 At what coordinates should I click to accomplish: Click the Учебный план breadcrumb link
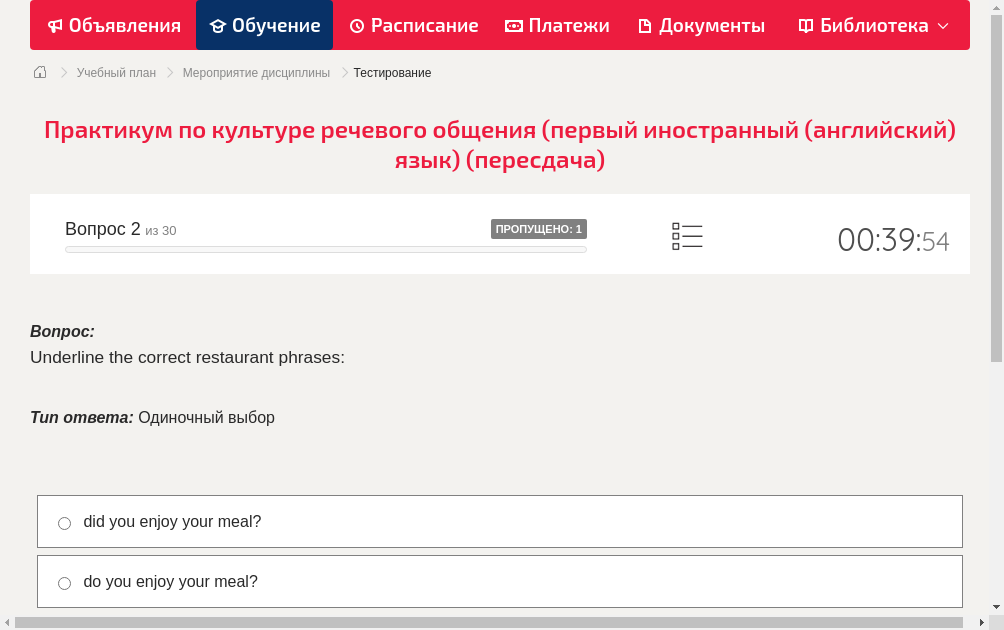click(116, 73)
